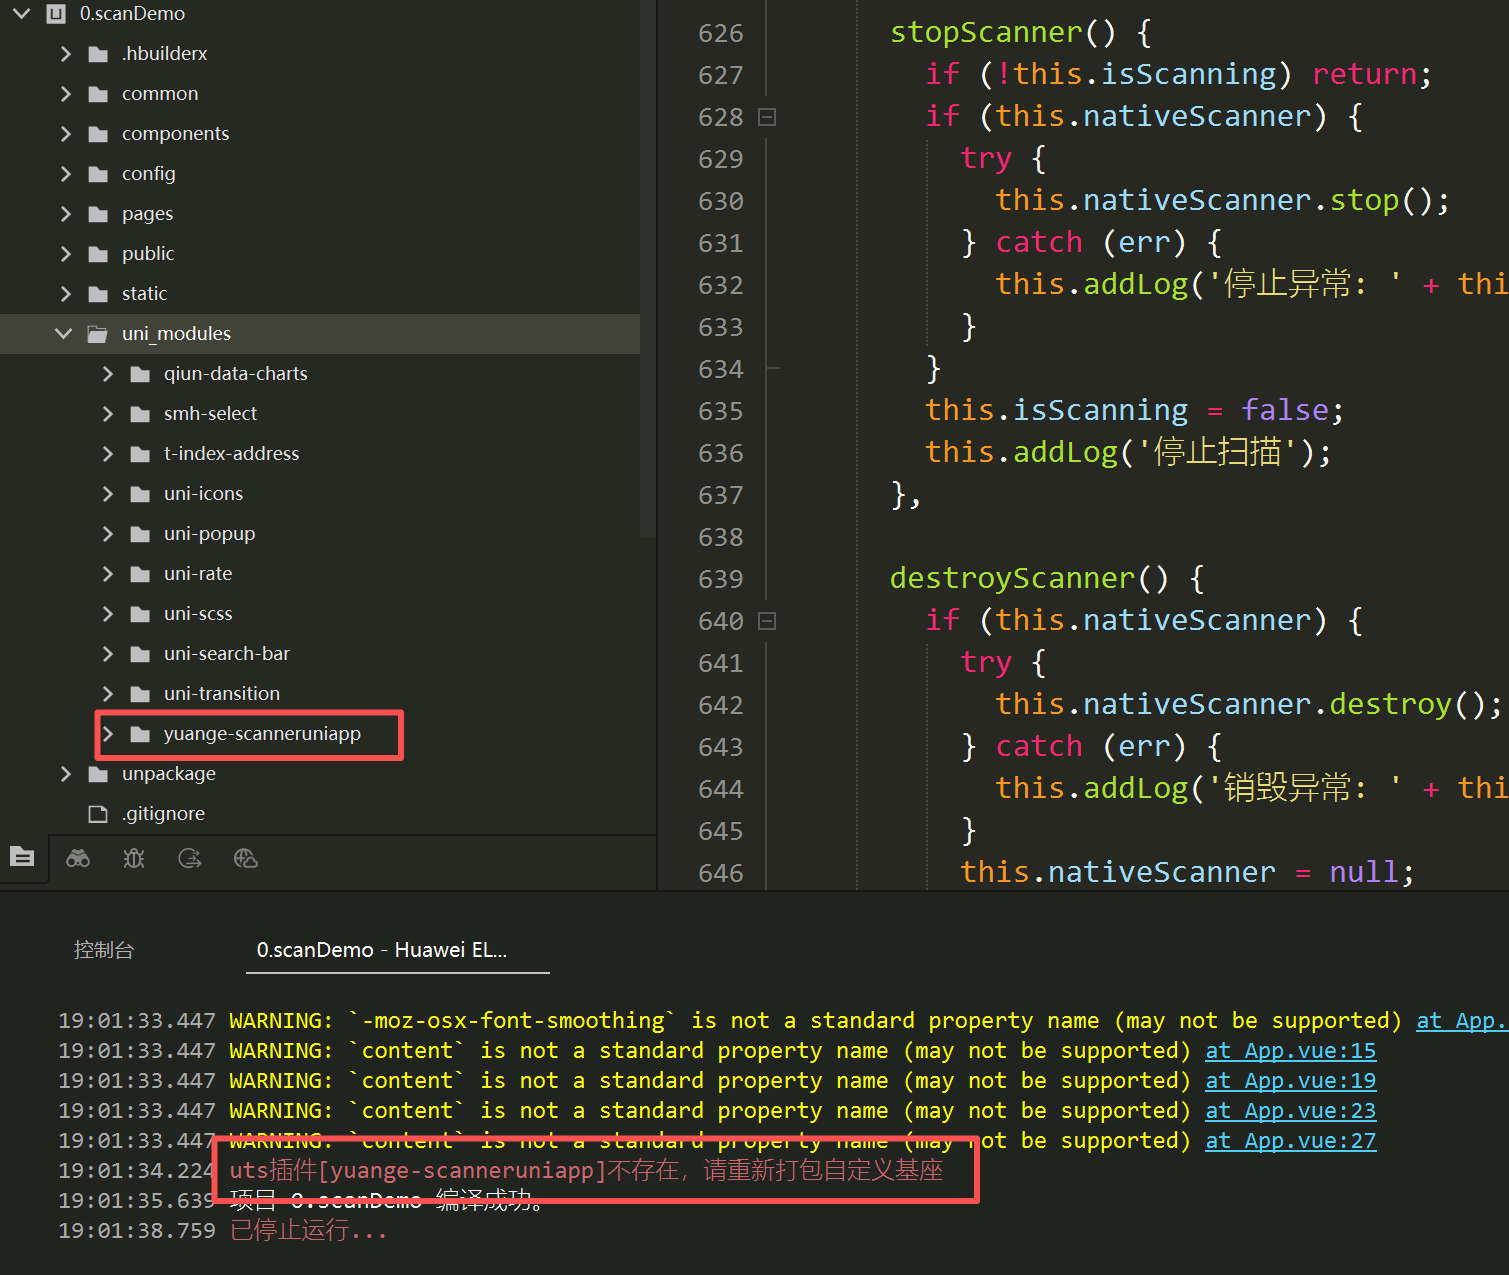Click fold end marker at line 634

point(772,369)
